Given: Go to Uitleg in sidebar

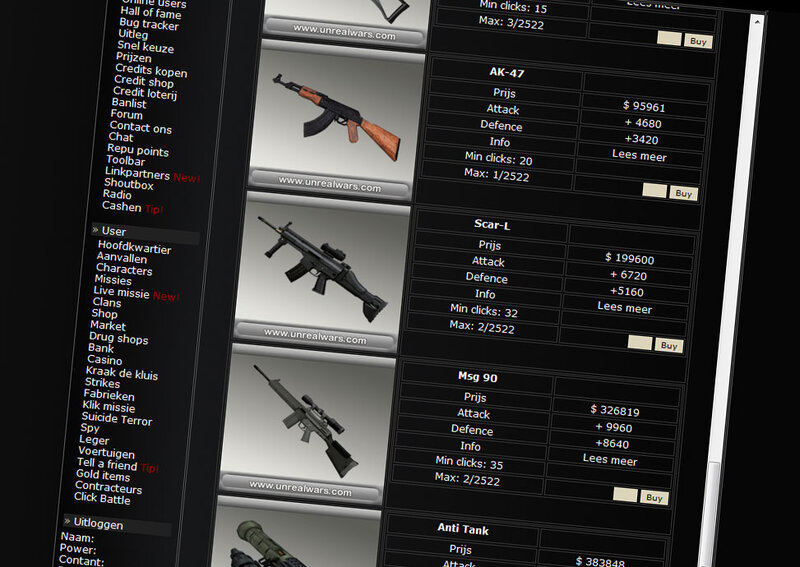Looking at the screenshot, I should click(x=133, y=34).
